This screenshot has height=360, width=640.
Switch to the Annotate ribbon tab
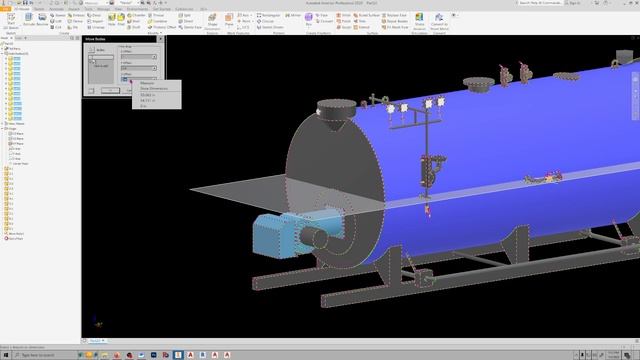(x=56, y=9)
